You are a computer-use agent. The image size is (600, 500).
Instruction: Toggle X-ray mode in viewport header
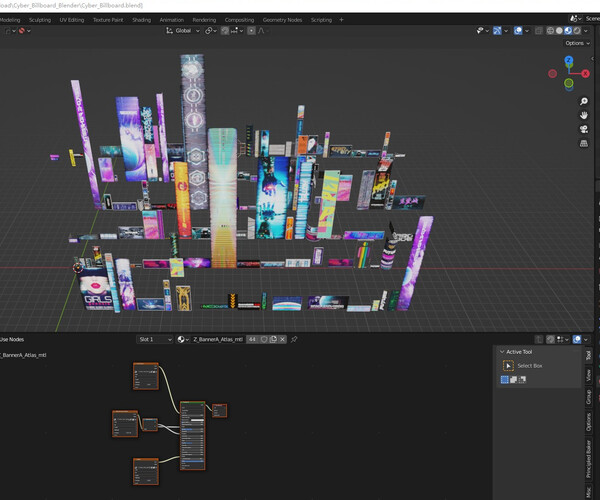click(538, 31)
